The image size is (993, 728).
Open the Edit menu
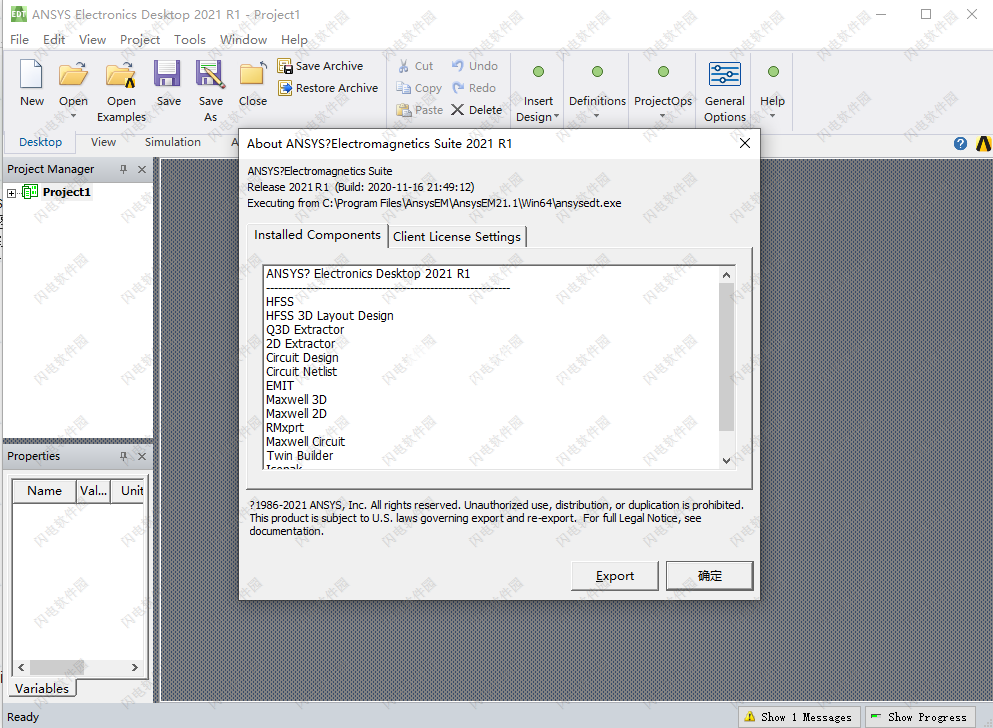tap(54, 39)
